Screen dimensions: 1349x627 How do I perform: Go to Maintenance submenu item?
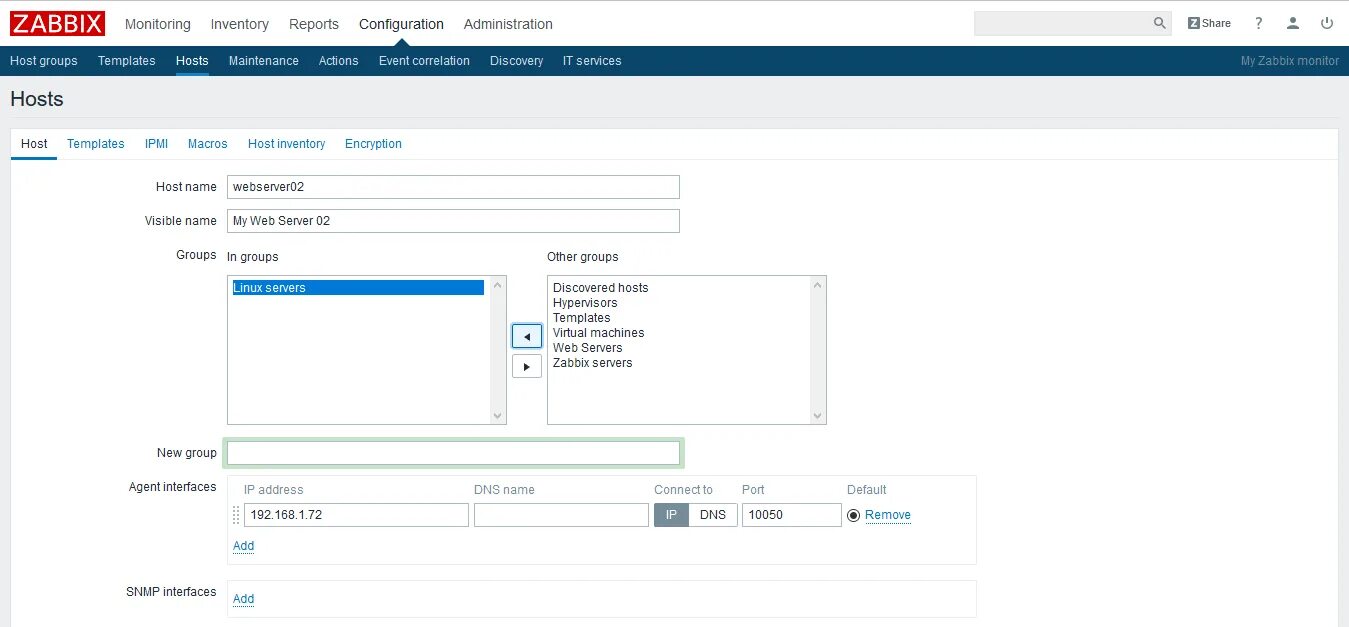[x=264, y=61]
